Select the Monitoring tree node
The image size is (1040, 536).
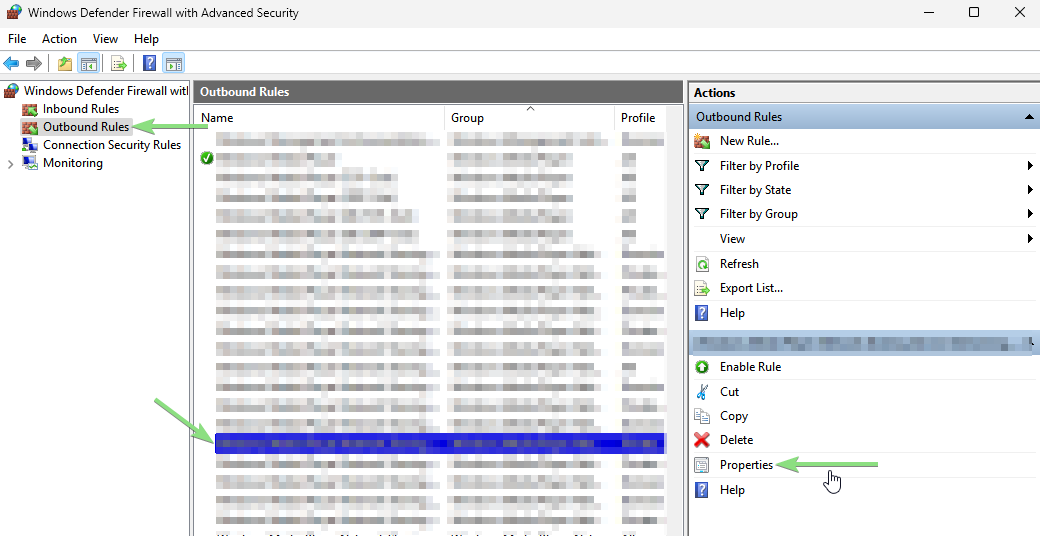tap(72, 163)
